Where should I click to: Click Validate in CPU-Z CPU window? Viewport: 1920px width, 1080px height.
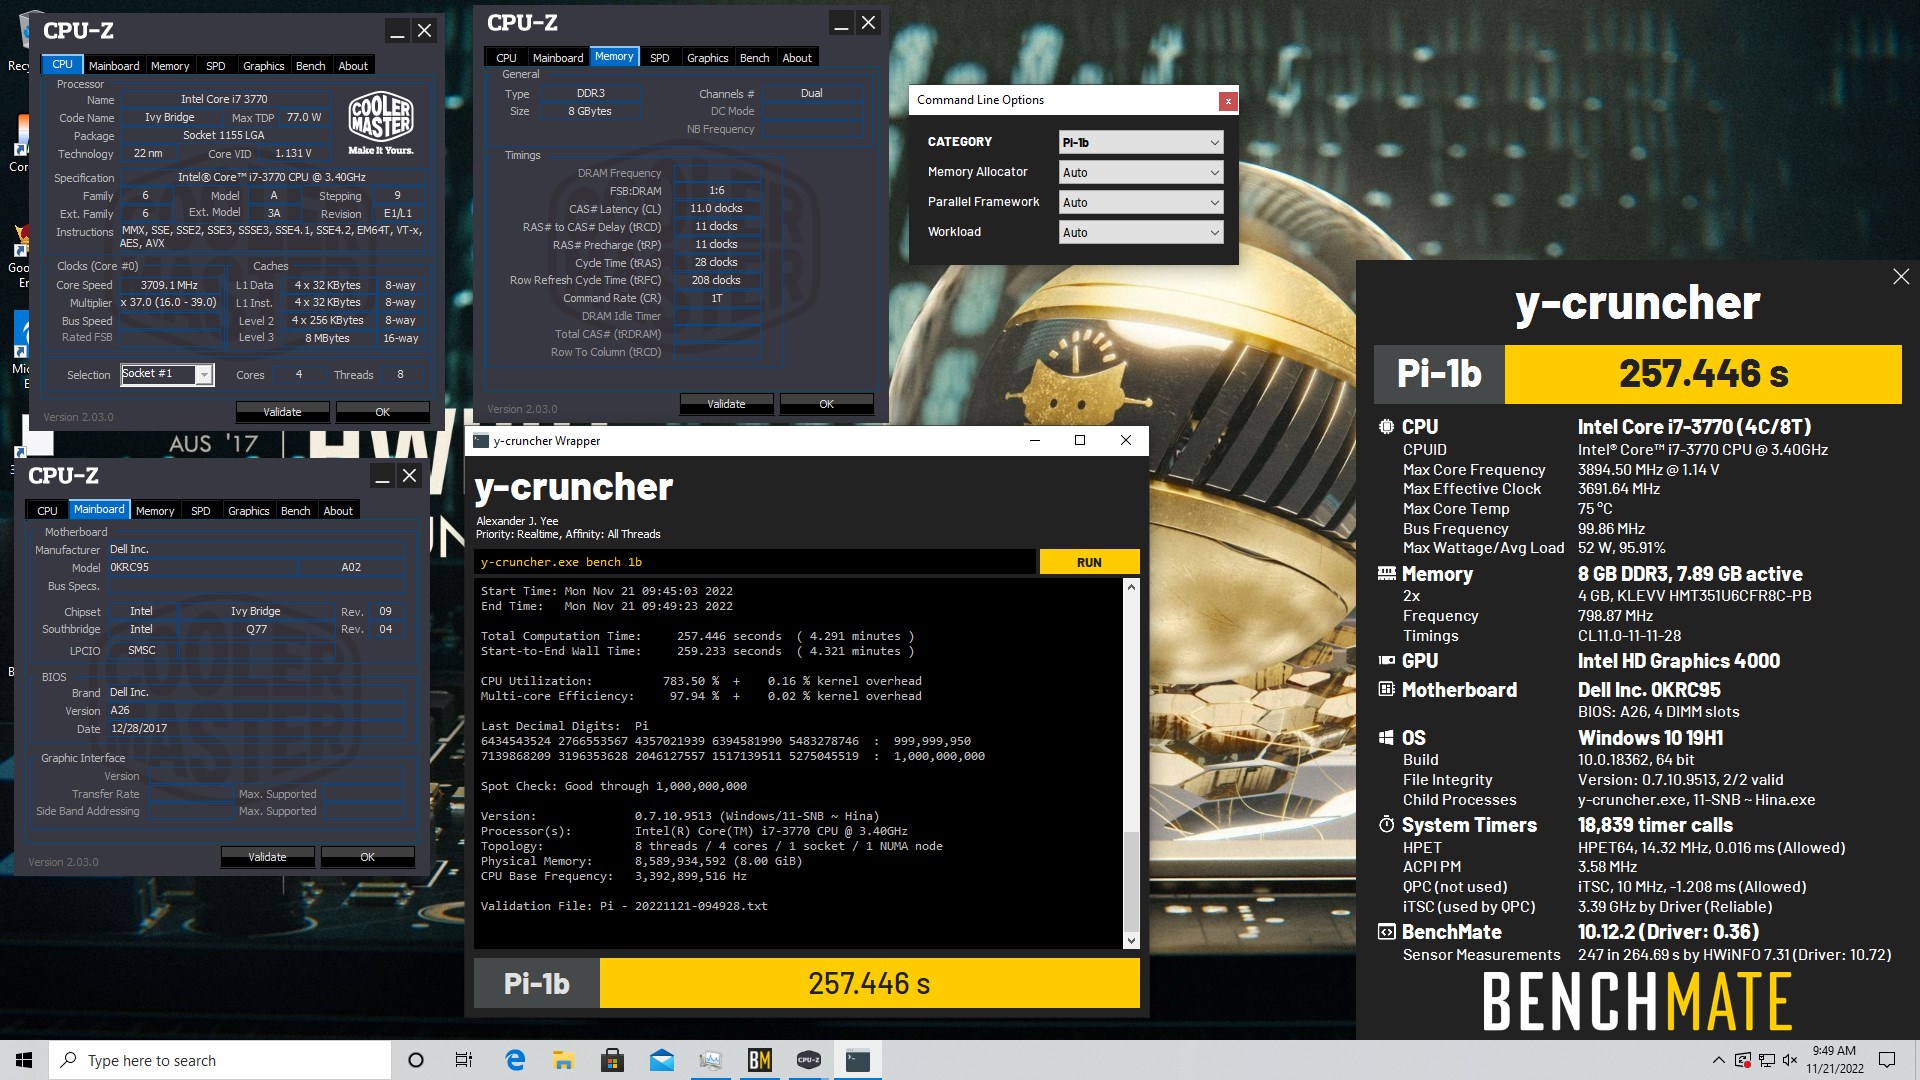click(x=282, y=412)
